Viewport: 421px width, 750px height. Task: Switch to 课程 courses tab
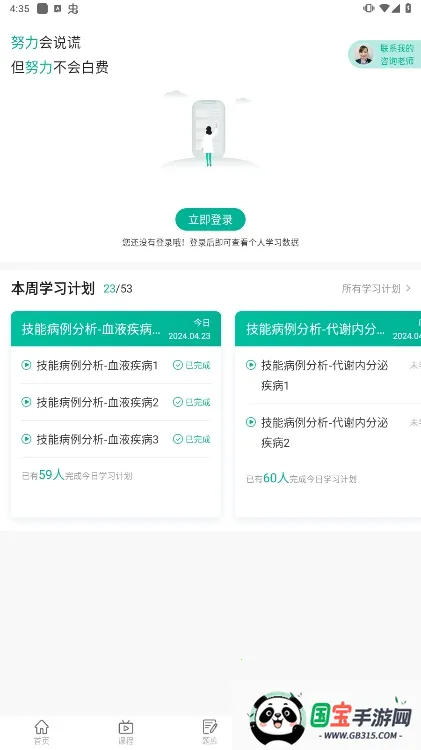[126, 732]
